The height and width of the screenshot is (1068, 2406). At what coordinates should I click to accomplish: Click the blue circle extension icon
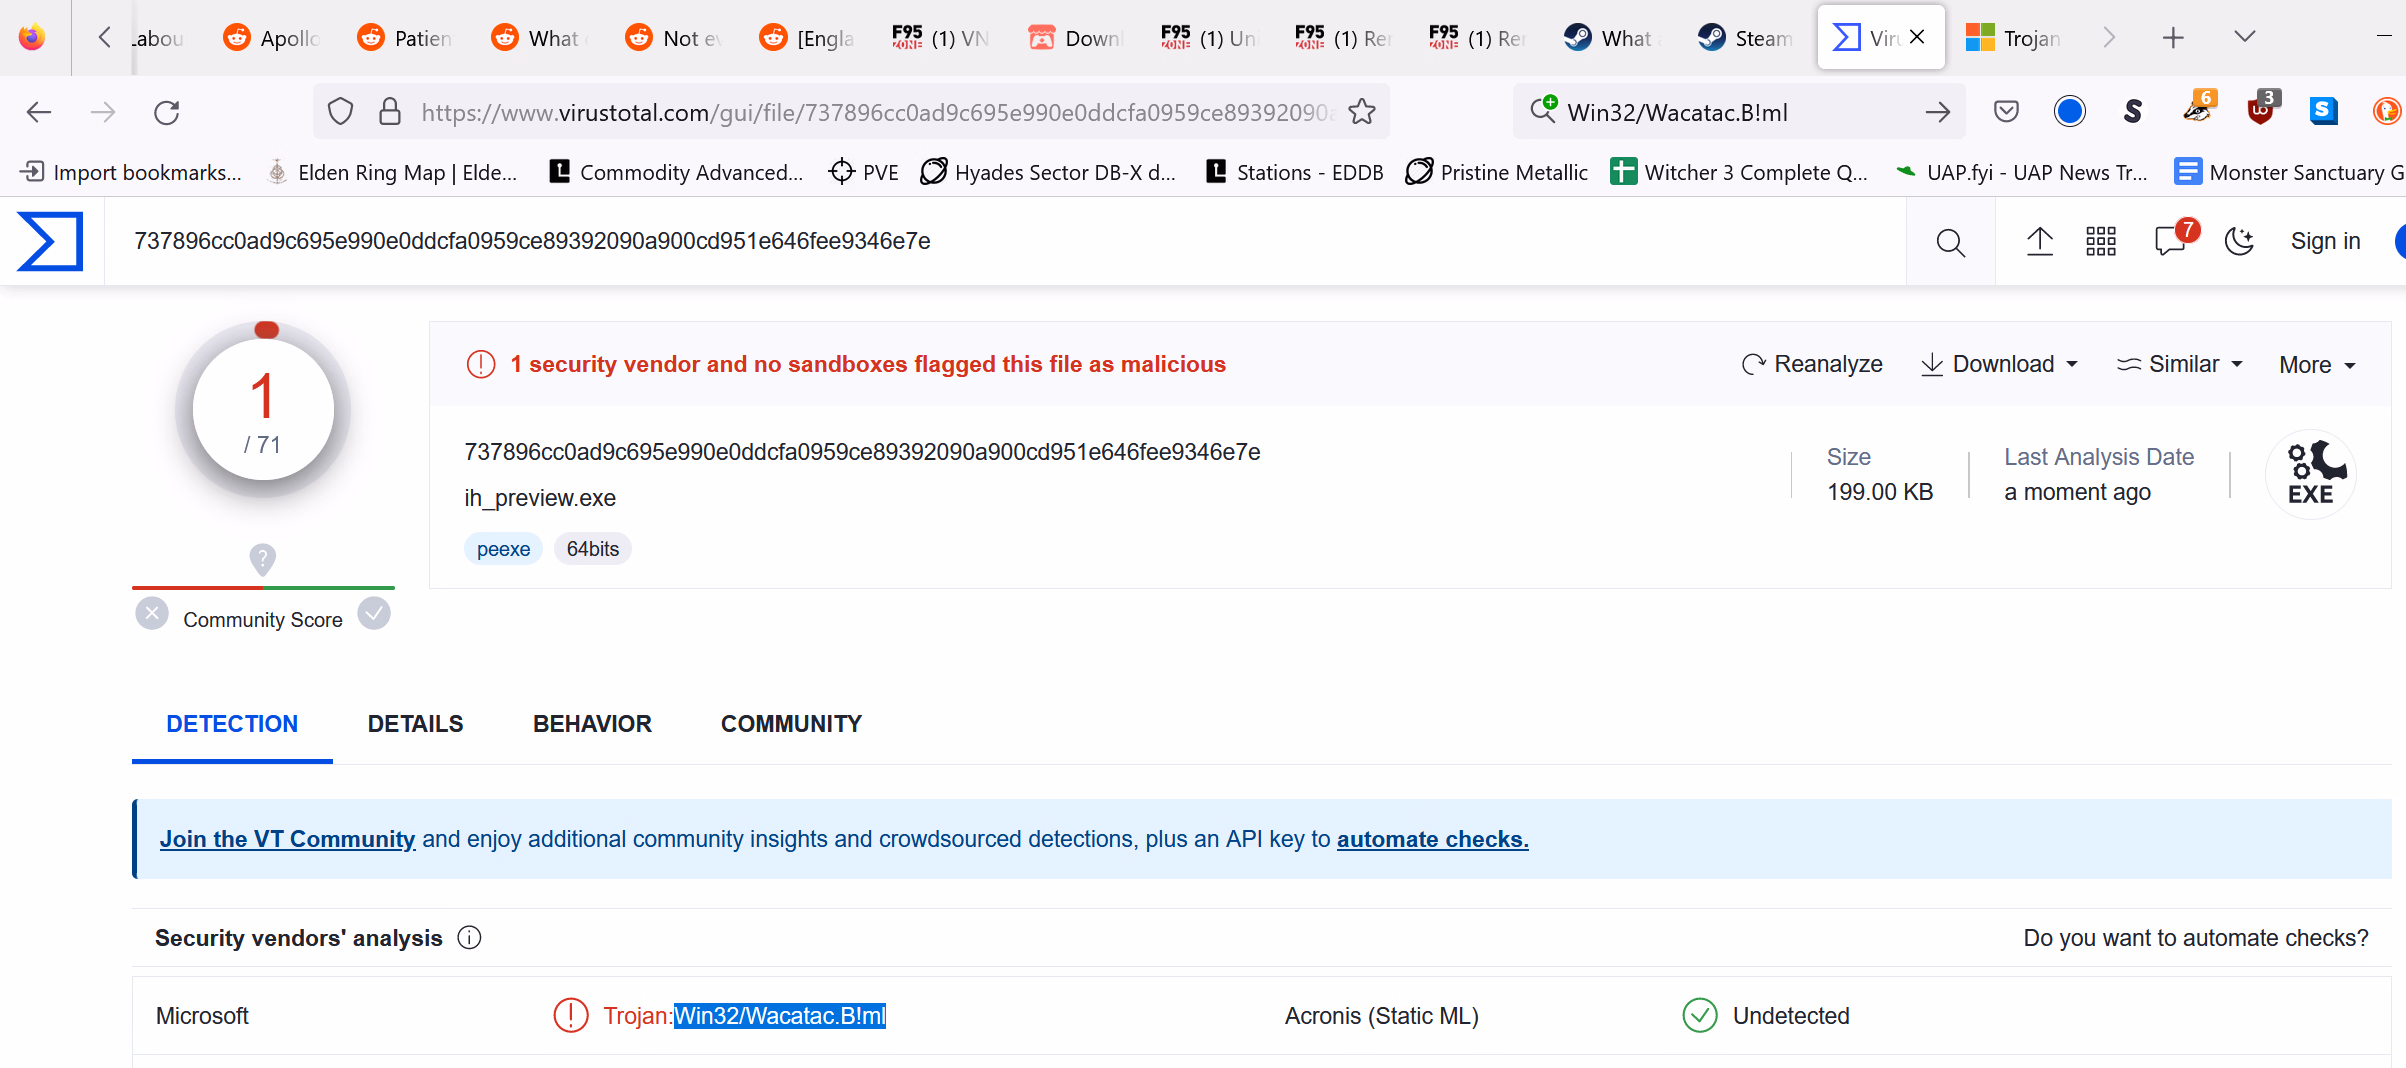pos(2069,111)
